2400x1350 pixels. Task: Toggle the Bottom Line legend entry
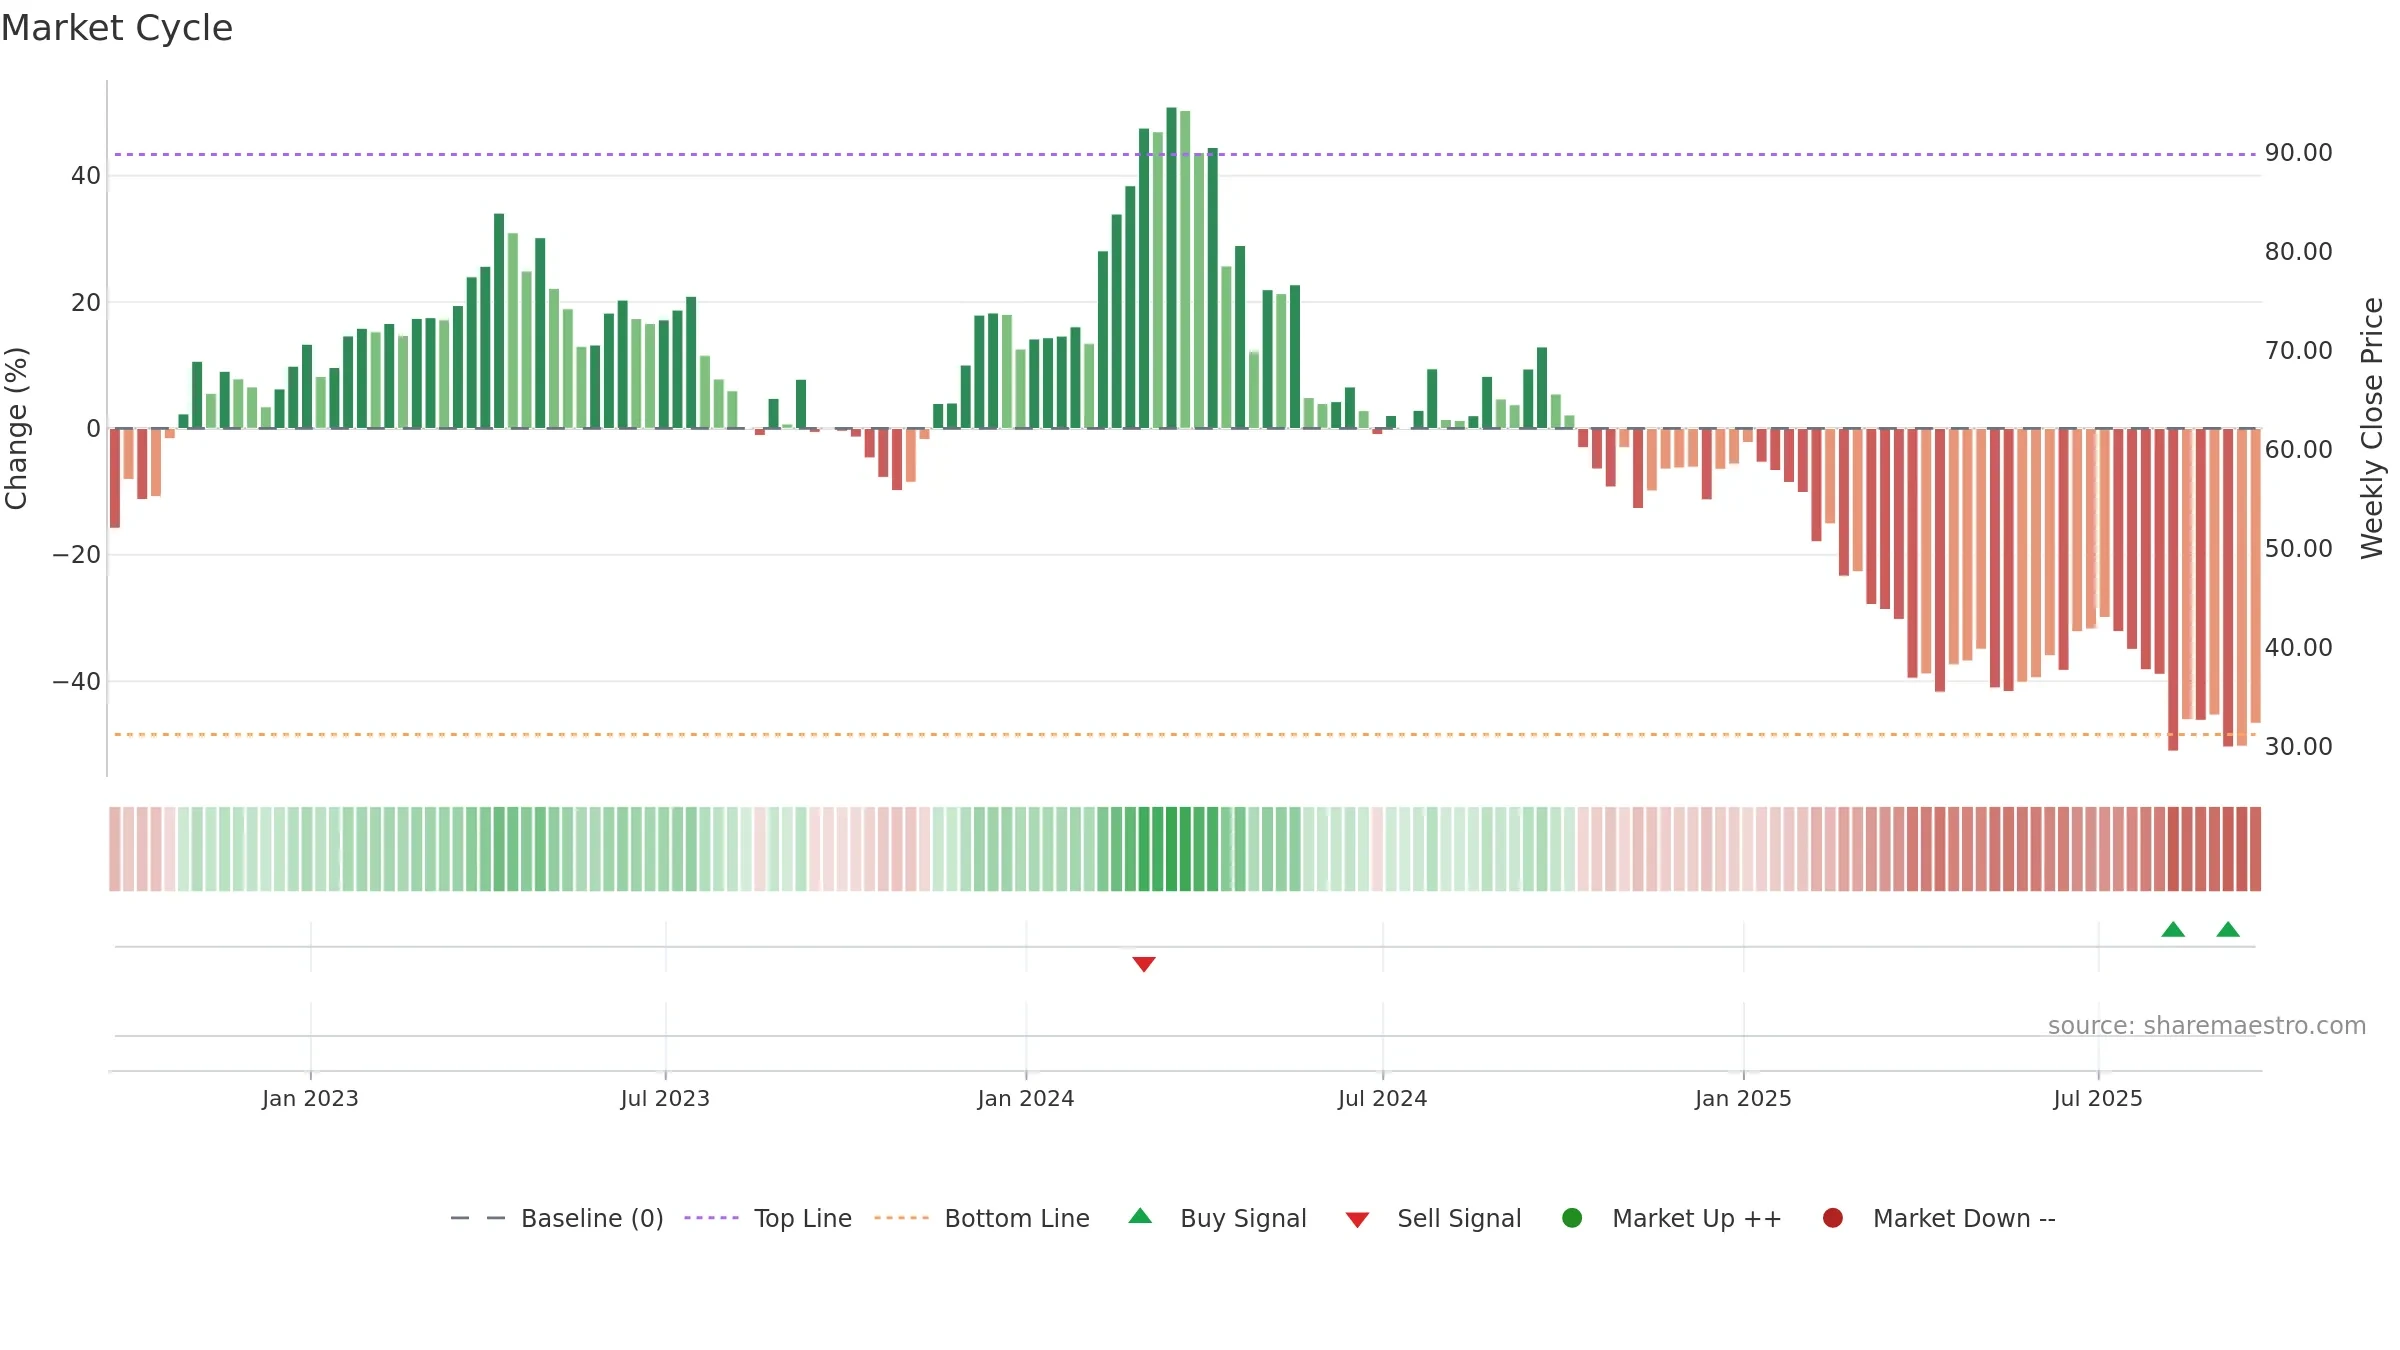click(982, 1218)
